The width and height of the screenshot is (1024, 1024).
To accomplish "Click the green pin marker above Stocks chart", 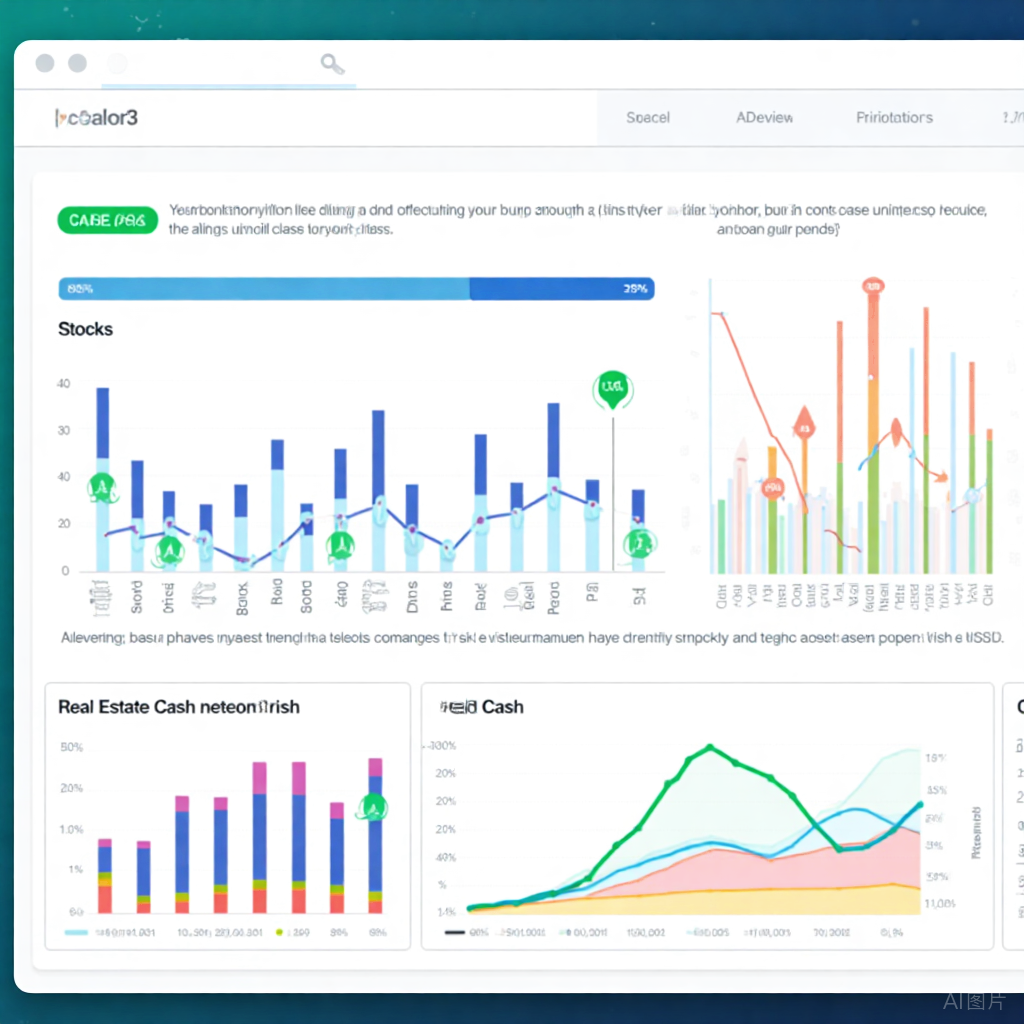I will (x=611, y=388).
